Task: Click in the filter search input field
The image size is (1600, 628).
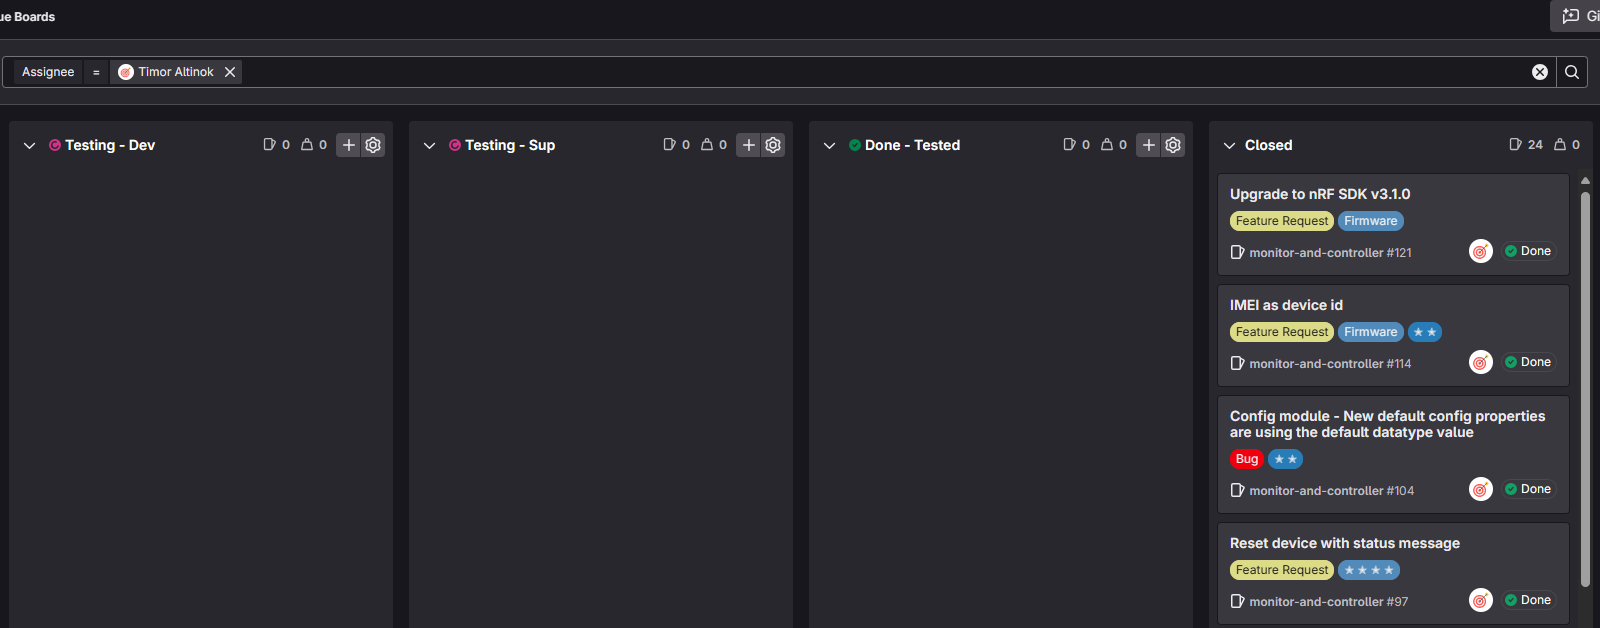Action: (880, 72)
